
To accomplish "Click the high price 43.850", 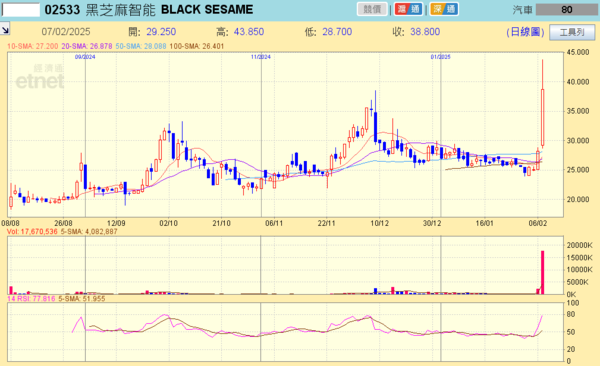I will coord(249,32).
